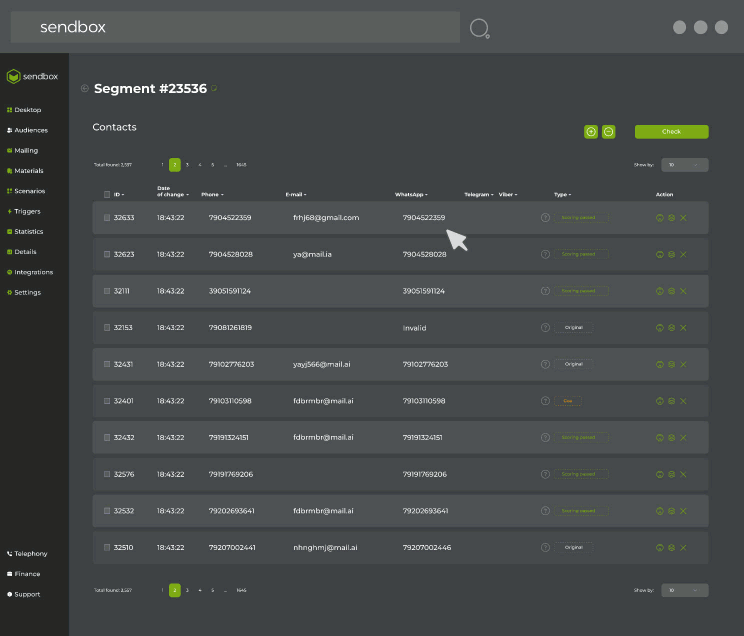Toggle the select-all checkbox in table header
744x636 pixels.
coord(107,194)
